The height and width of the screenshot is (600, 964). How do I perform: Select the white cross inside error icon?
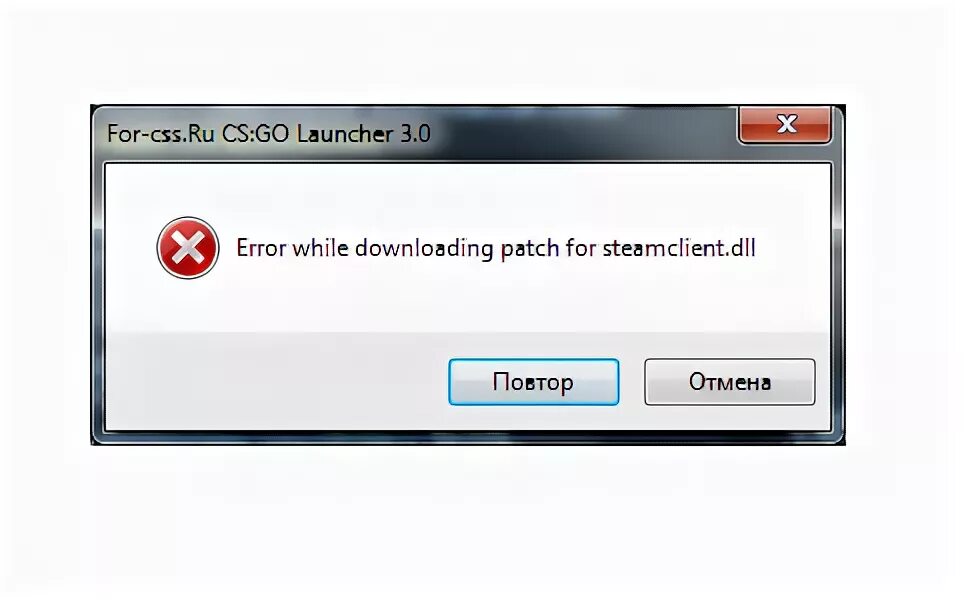tap(188, 248)
